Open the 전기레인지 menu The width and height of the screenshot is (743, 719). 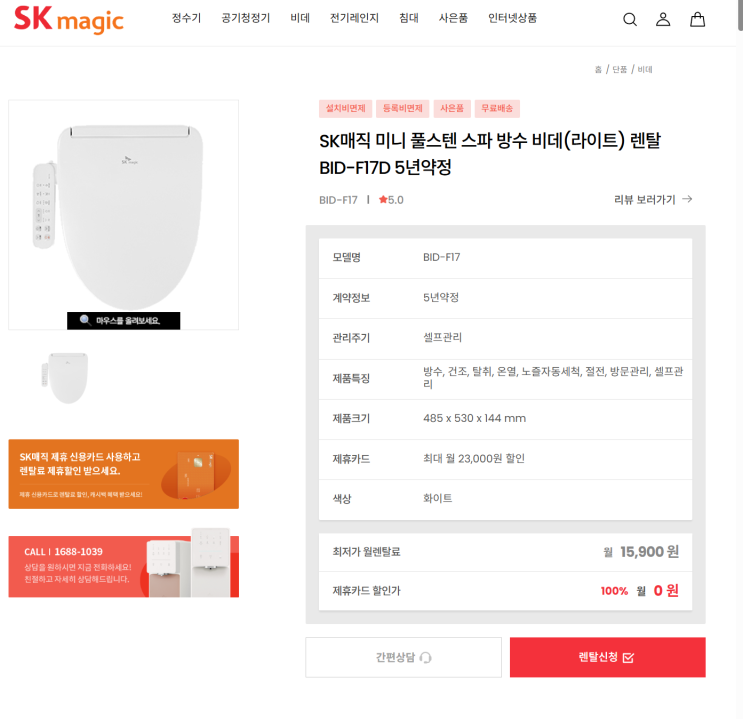pos(354,18)
